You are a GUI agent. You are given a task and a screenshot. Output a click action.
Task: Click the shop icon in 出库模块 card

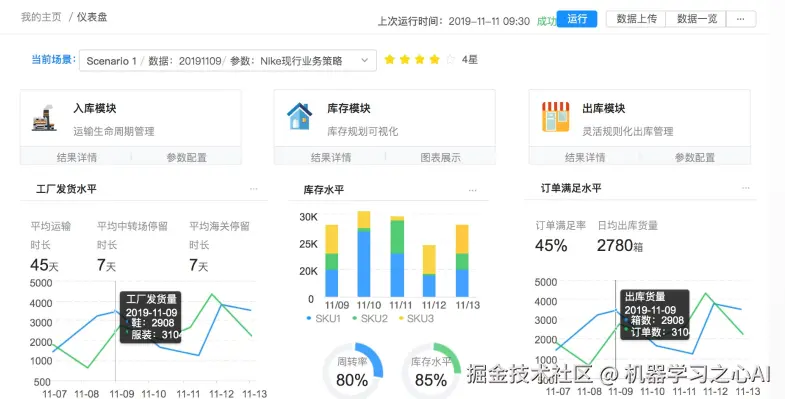556,117
